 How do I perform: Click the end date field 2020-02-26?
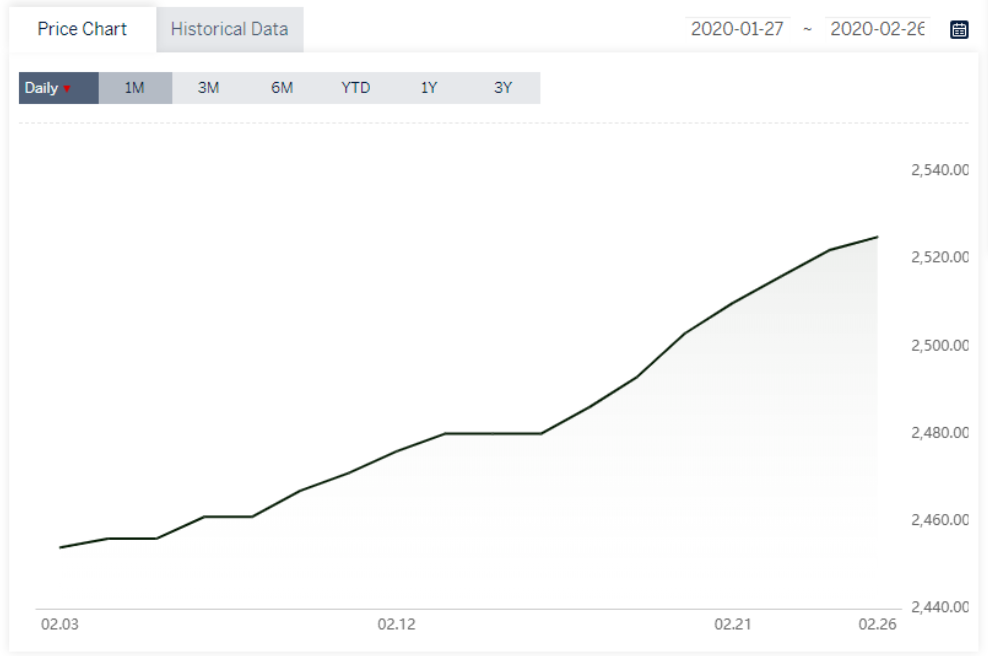877,29
